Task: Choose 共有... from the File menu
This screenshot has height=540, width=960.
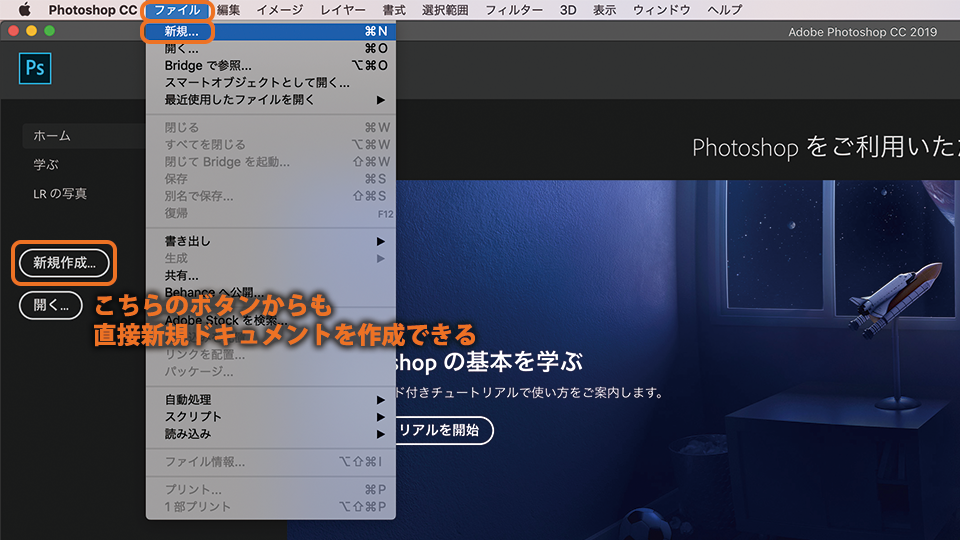Action: 271,276
